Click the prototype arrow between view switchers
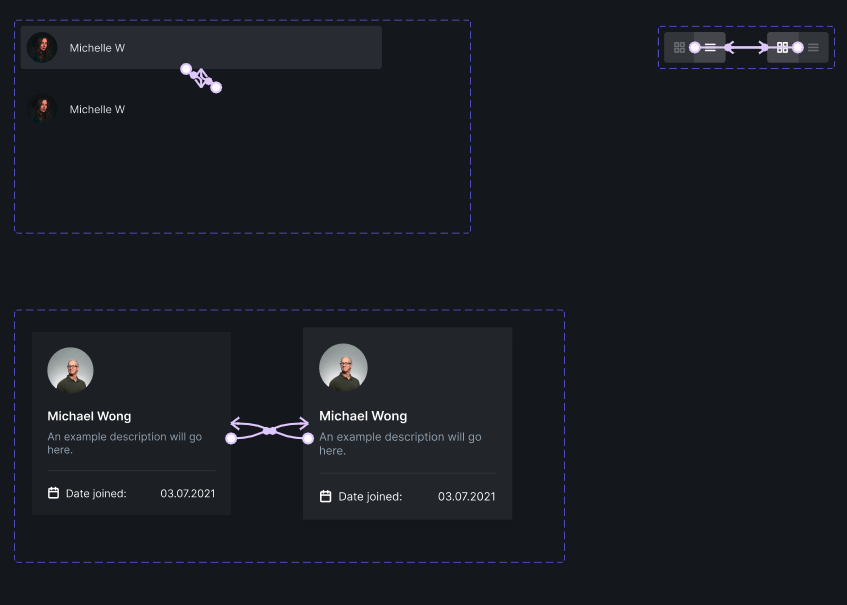The width and height of the screenshot is (847, 605). click(746, 47)
